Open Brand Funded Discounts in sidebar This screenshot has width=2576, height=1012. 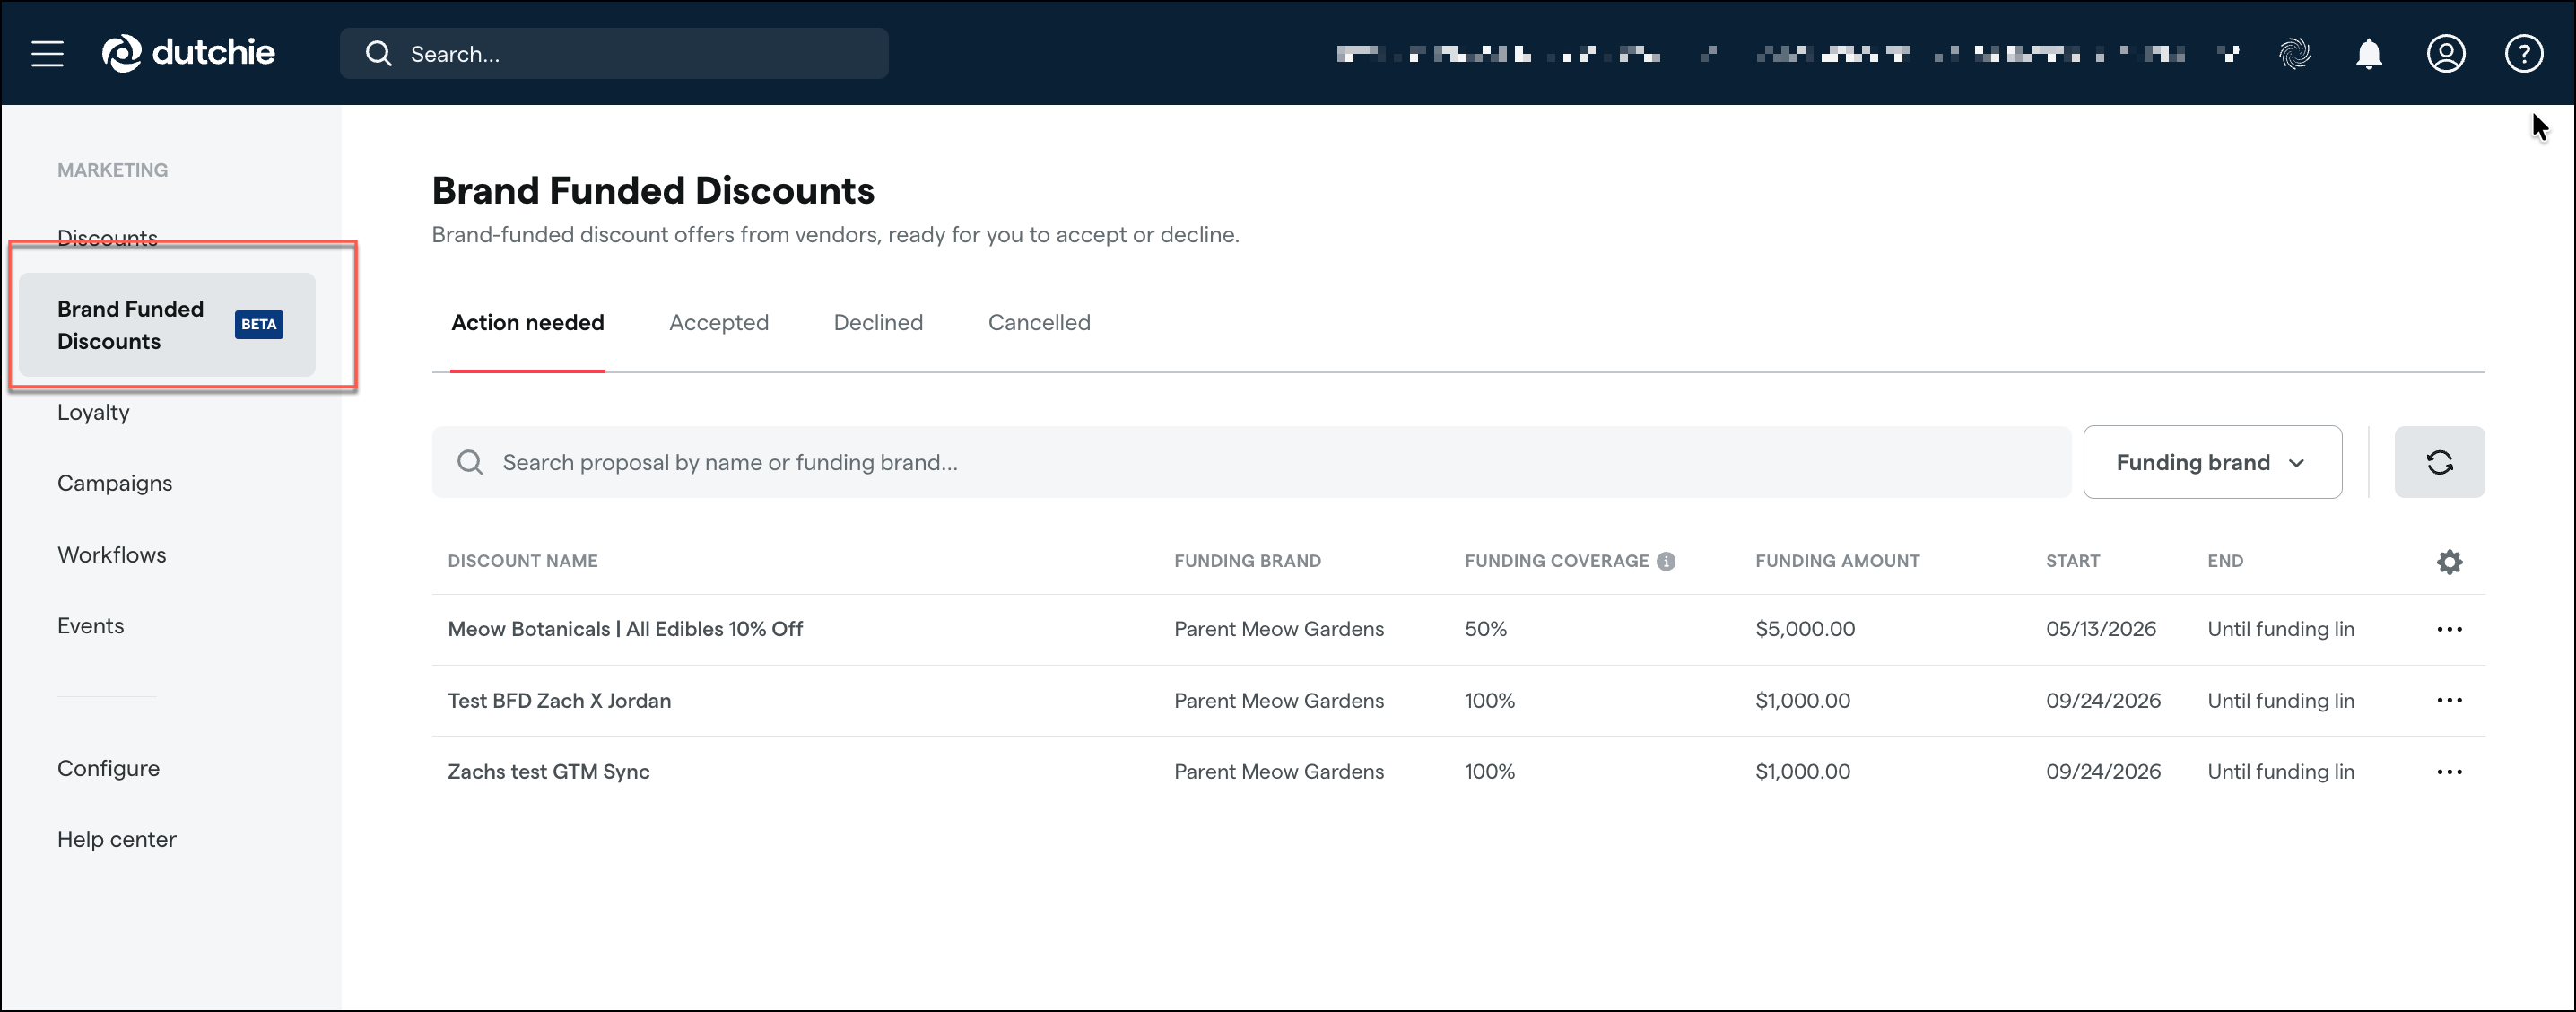(x=167, y=325)
